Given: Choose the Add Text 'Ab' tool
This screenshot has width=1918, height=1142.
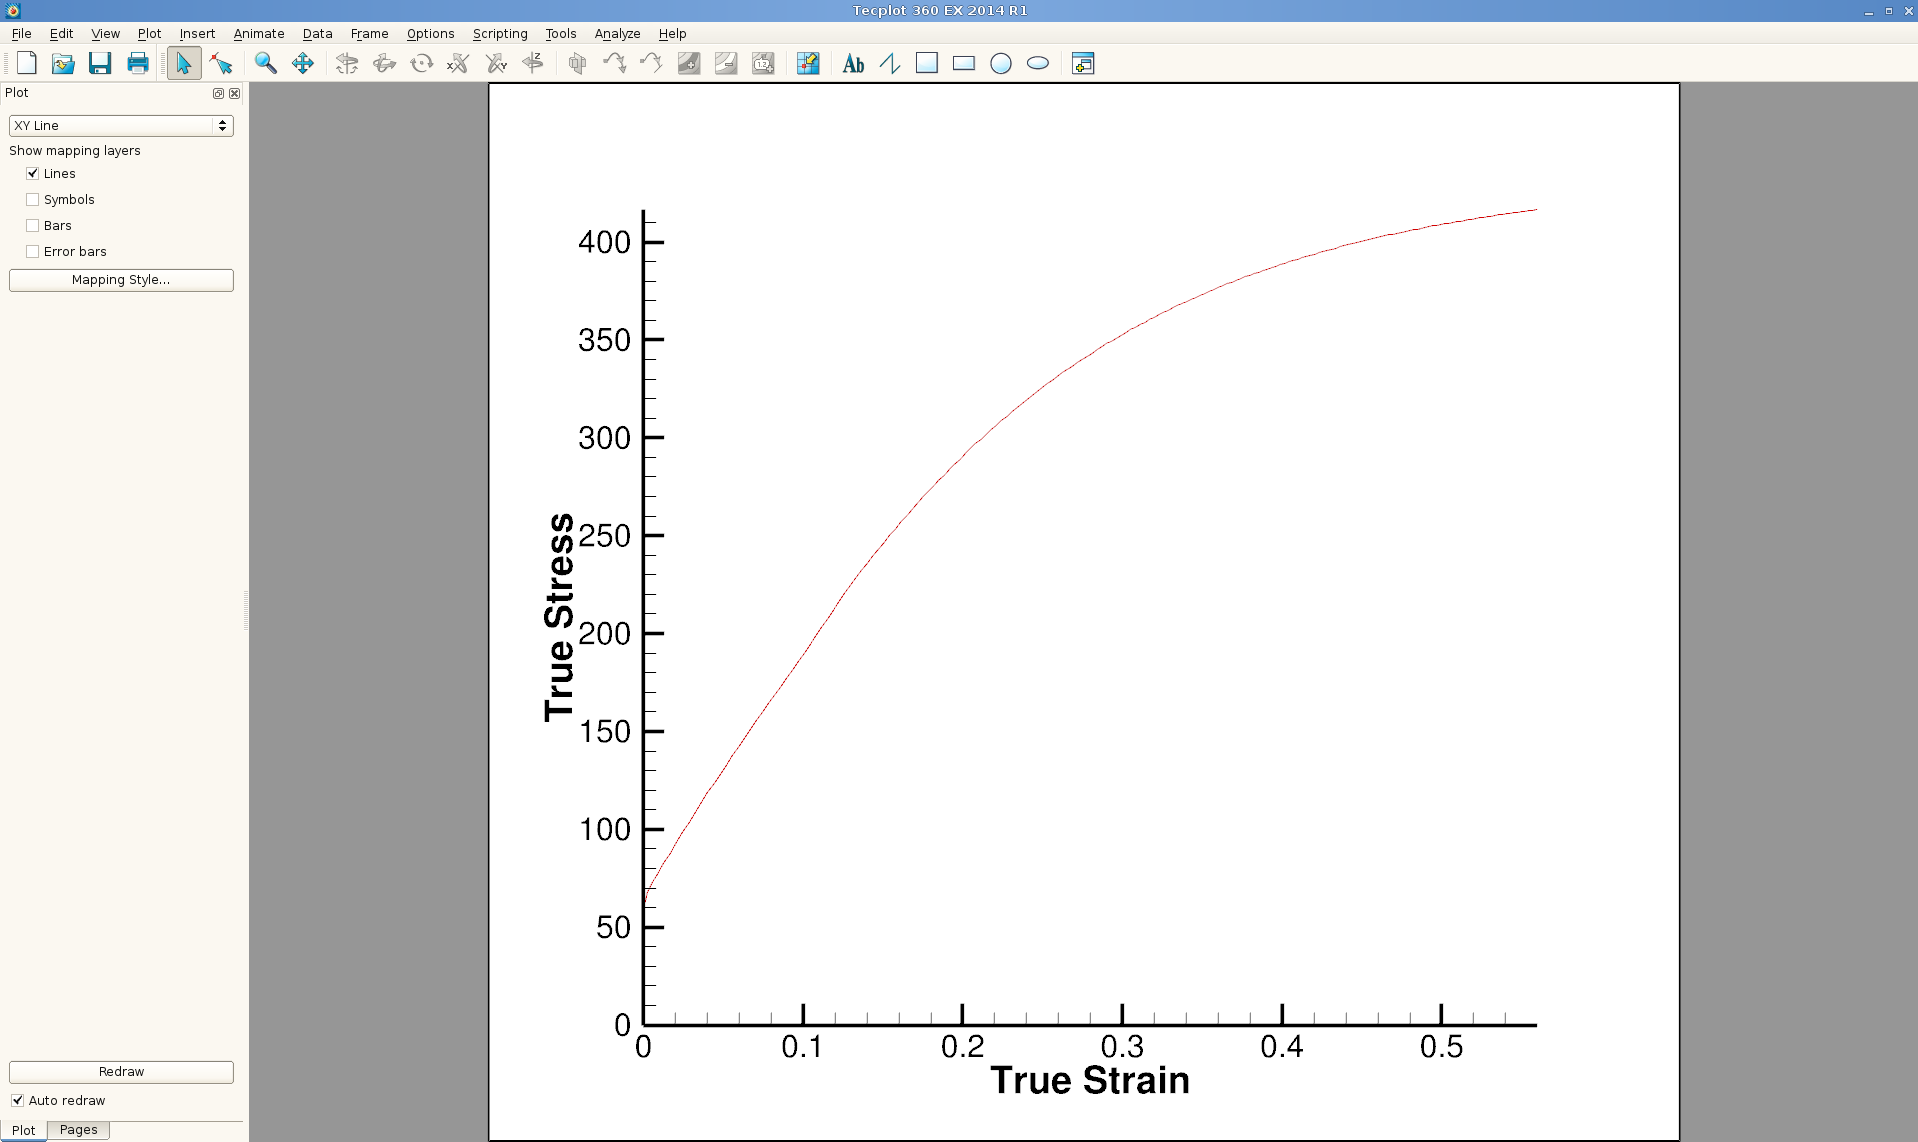Looking at the screenshot, I should tap(853, 63).
